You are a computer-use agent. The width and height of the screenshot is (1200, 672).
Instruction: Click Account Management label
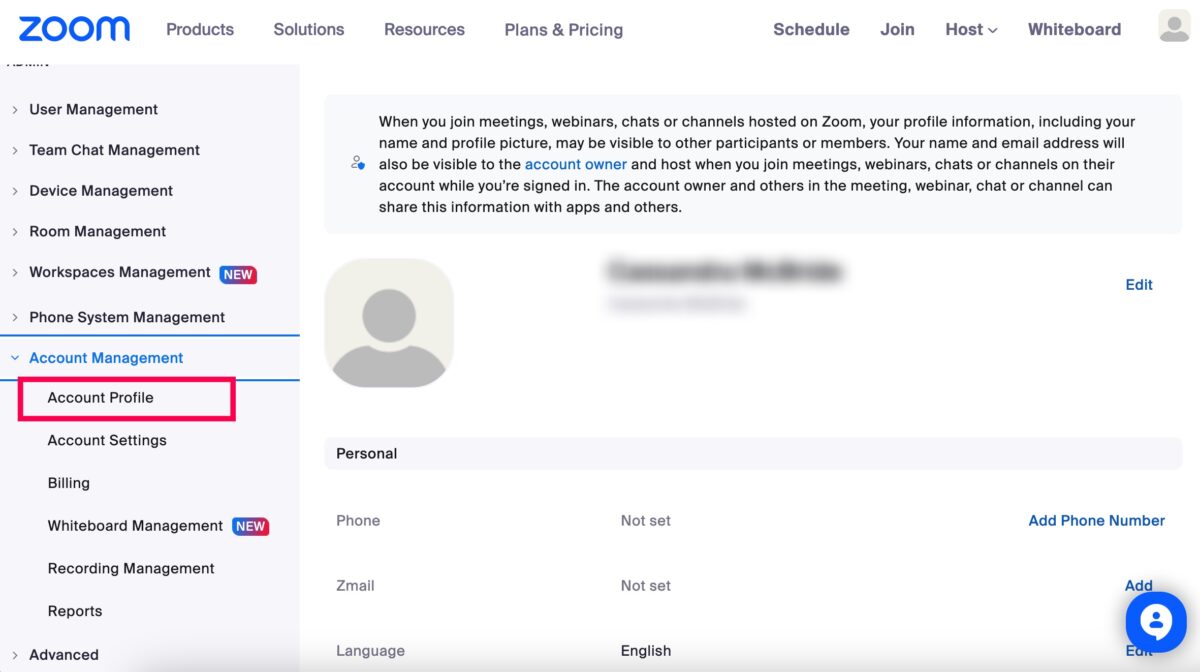pyautogui.click(x=106, y=358)
